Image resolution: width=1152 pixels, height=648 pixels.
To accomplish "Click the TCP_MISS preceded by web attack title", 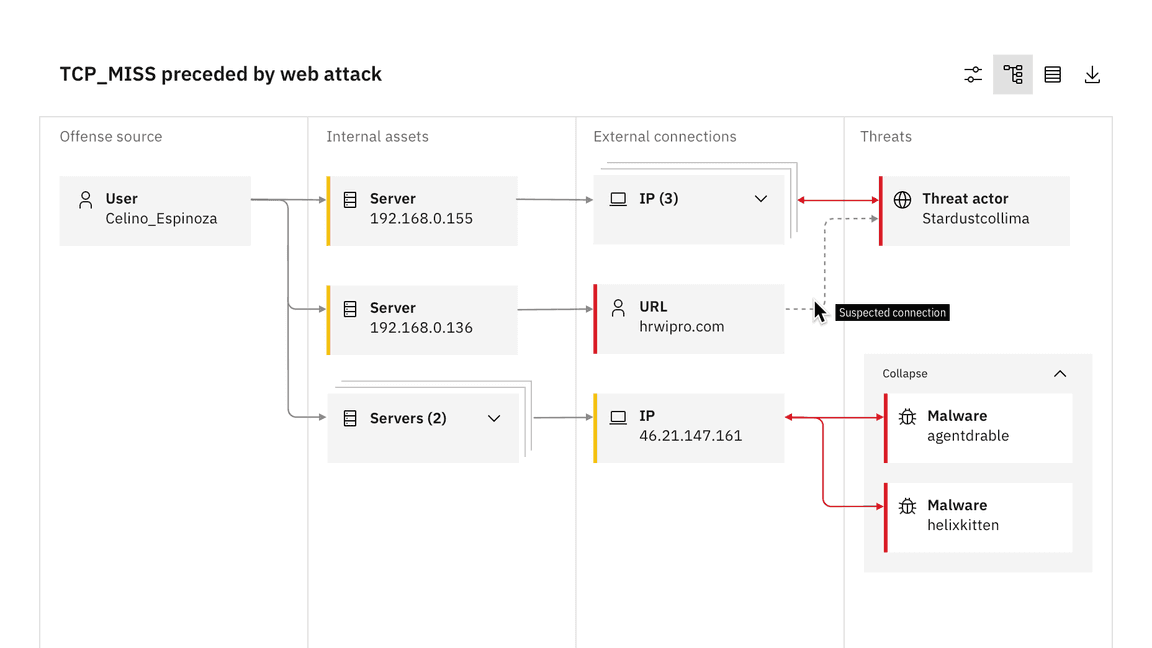I will [220, 74].
